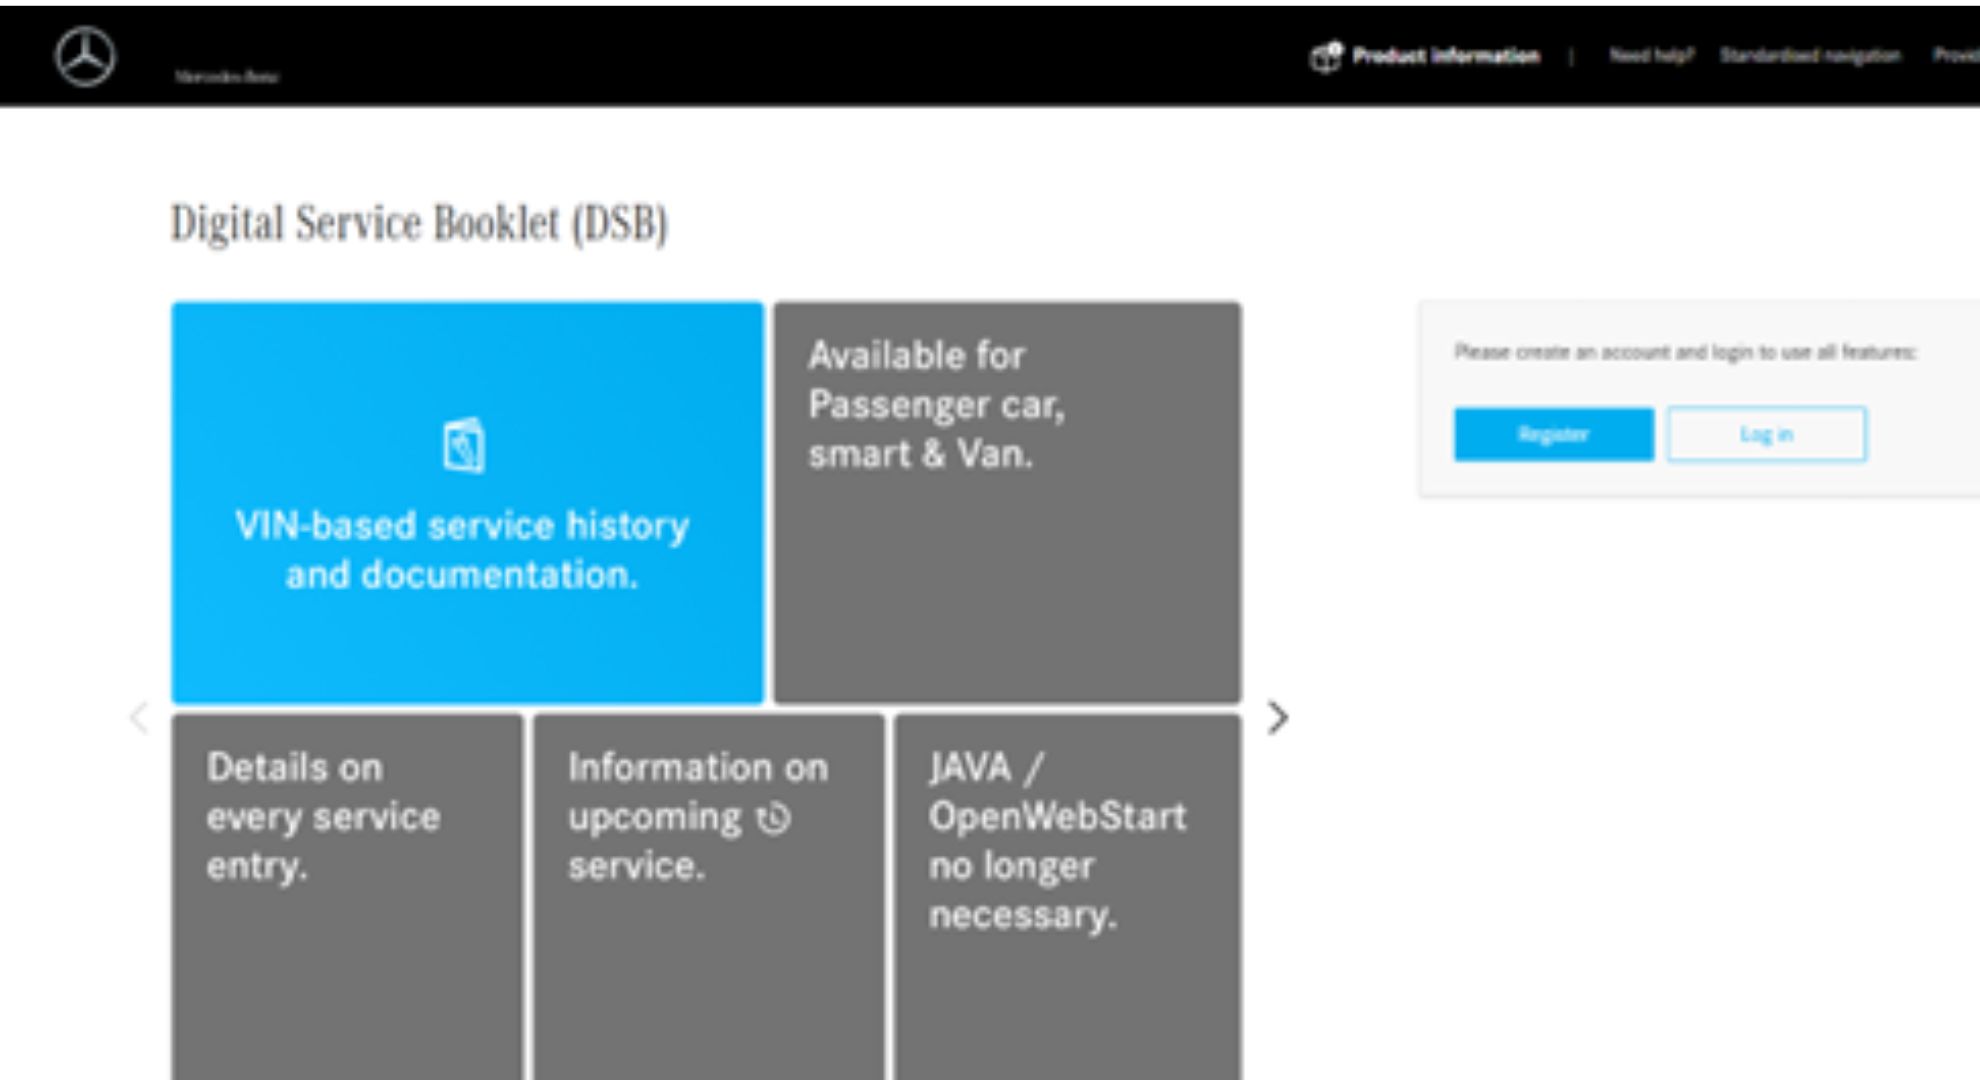The width and height of the screenshot is (1980, 1080).
Task: Select VIN-based service history tile
Action: (467, 503)
